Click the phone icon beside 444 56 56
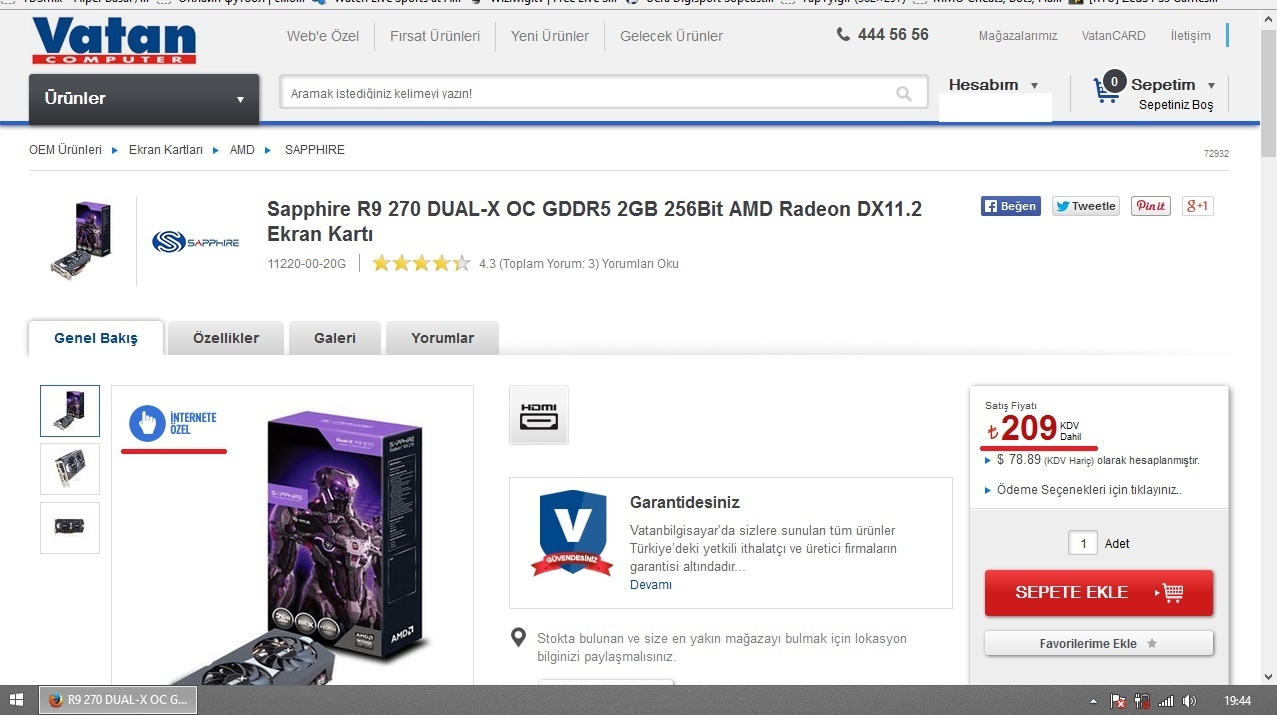 (844, 35)
